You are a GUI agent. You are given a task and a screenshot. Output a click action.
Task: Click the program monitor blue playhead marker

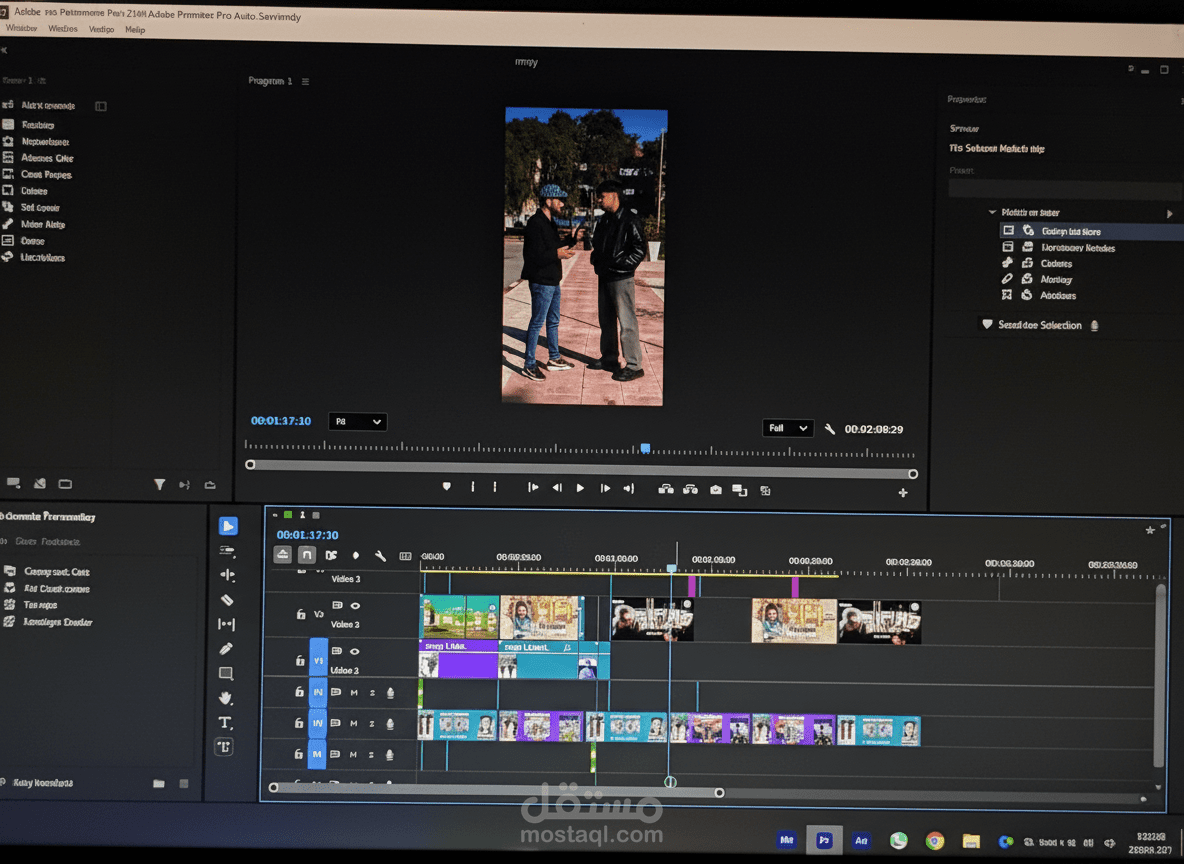[645, 448]
